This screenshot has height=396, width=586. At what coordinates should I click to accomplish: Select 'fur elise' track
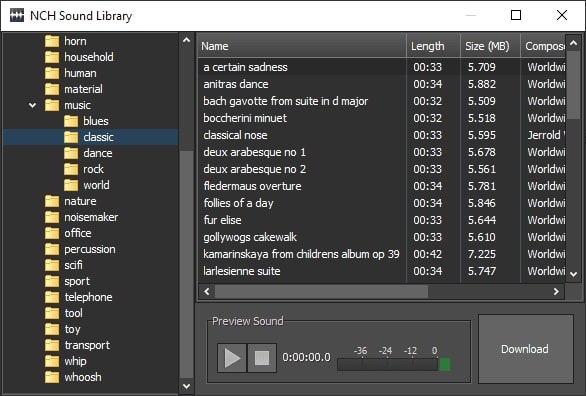381,220
